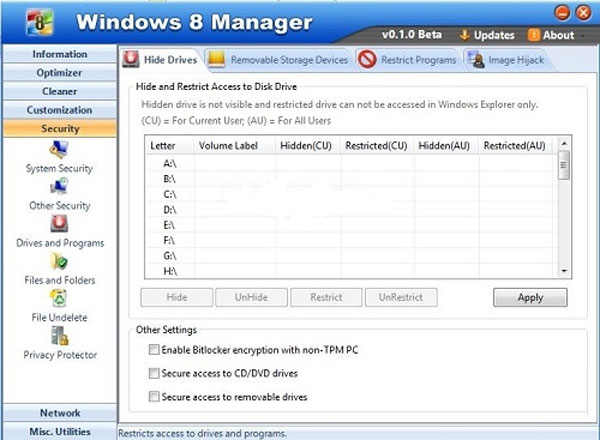Click the drive list scroll up arrow
The image size is (600, 440).
click(564, 143)
